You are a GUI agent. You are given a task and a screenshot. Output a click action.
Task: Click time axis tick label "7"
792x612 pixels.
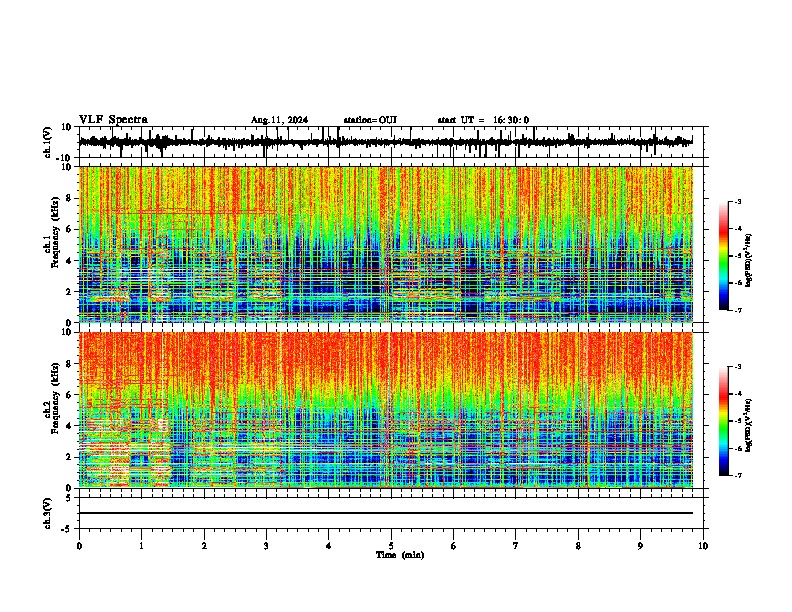pos(516,546)
